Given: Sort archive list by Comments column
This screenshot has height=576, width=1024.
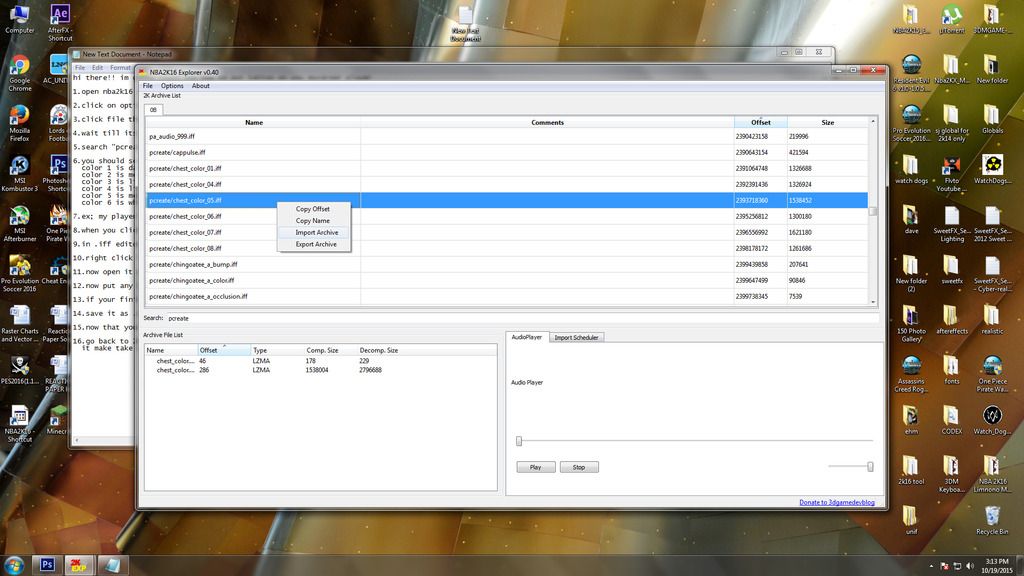Looking at the screenshot, I should pyautogui.click(x=547, y=122).
